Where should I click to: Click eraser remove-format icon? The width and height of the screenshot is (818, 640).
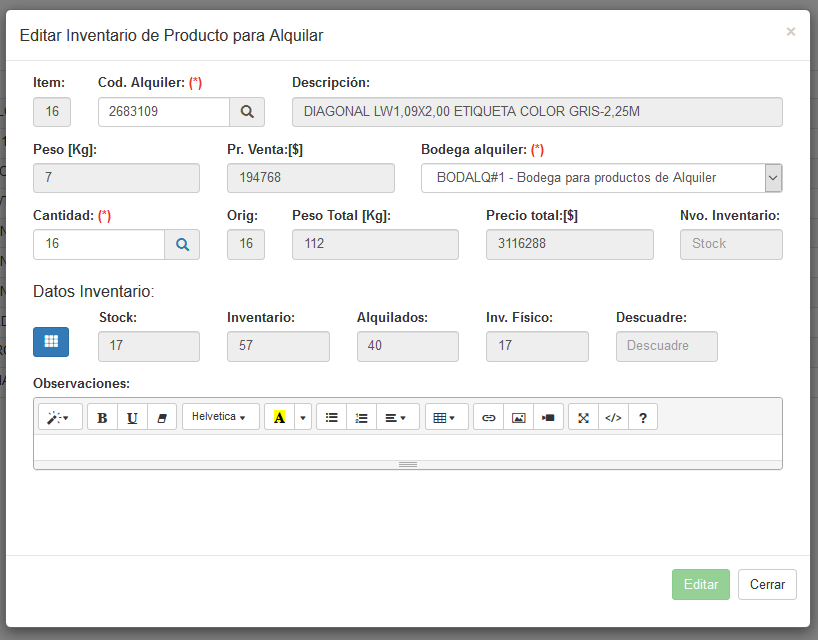click(x=162, y=417)
